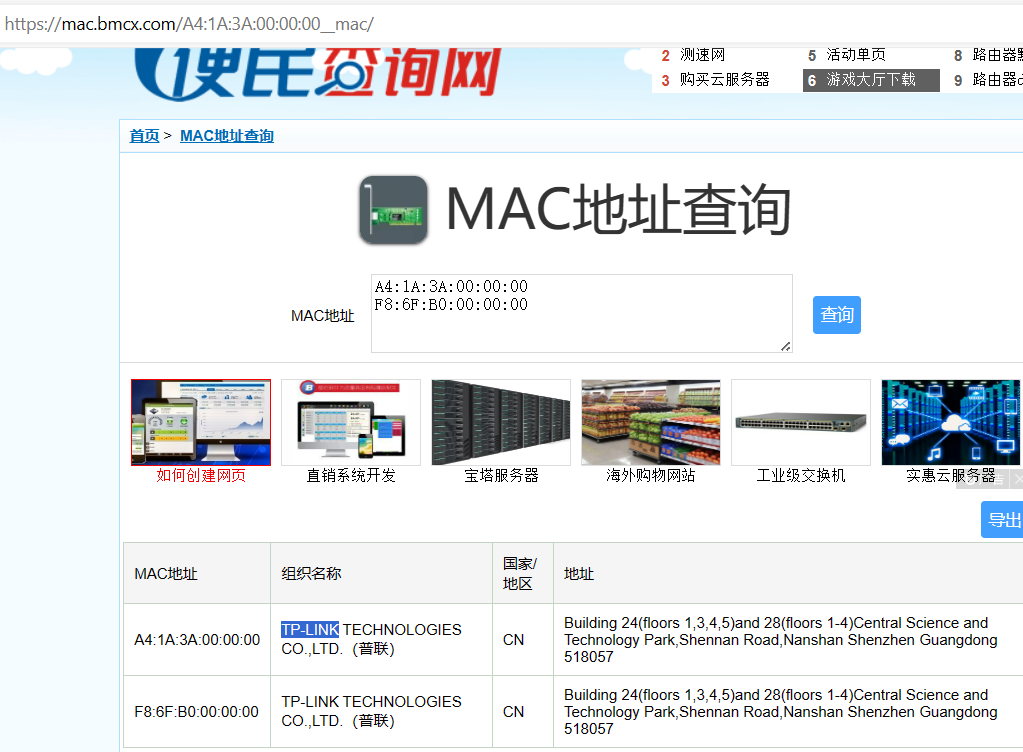
Task: Click the organization name in F8:6F:B0 row
Action: click(x=371, y=711)
